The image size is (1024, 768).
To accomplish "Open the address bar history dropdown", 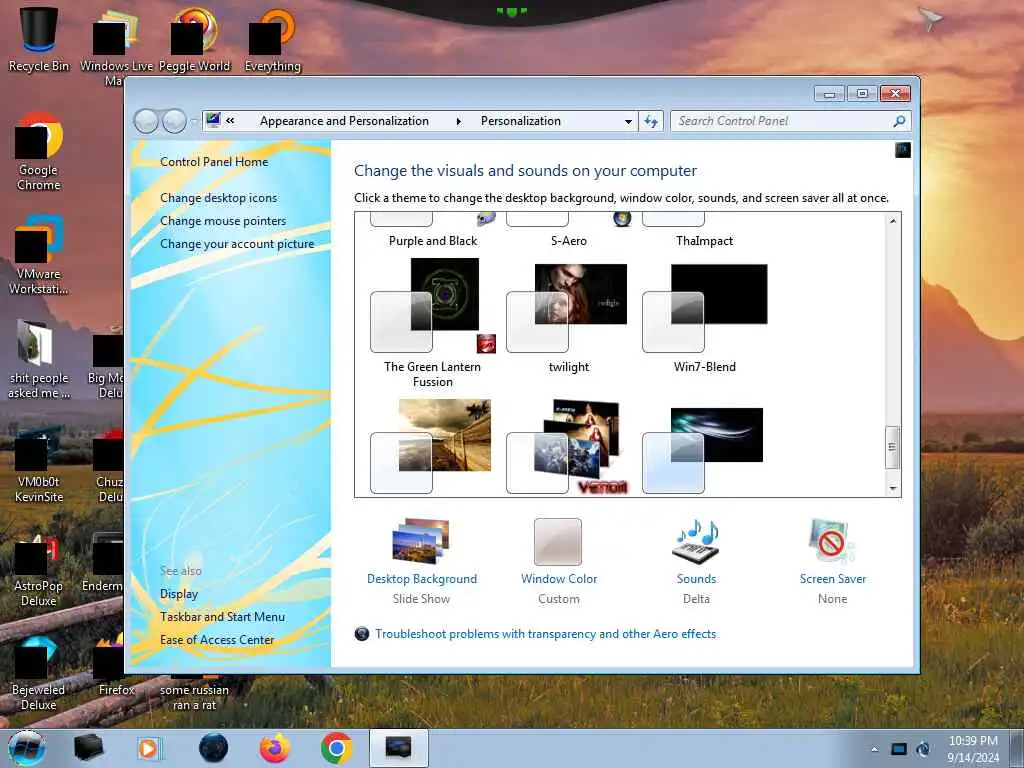I will [628, 121].
